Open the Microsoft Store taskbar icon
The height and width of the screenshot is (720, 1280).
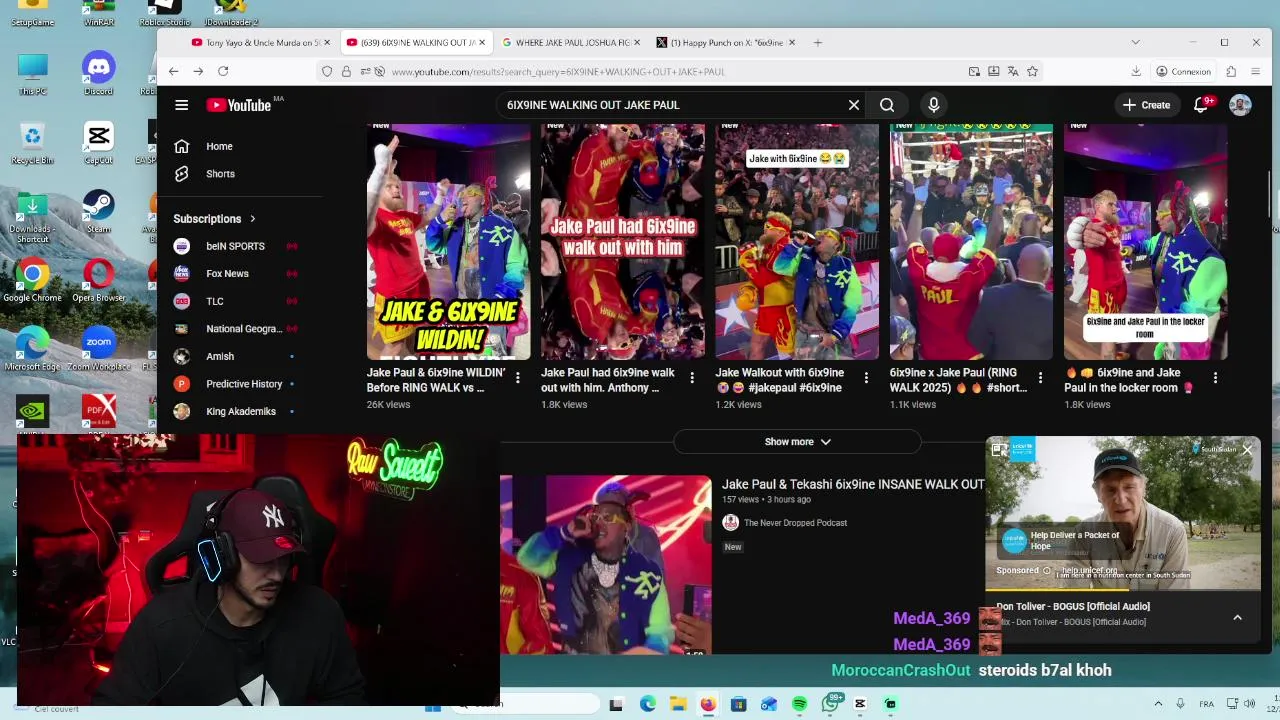[x=738, y=704]
